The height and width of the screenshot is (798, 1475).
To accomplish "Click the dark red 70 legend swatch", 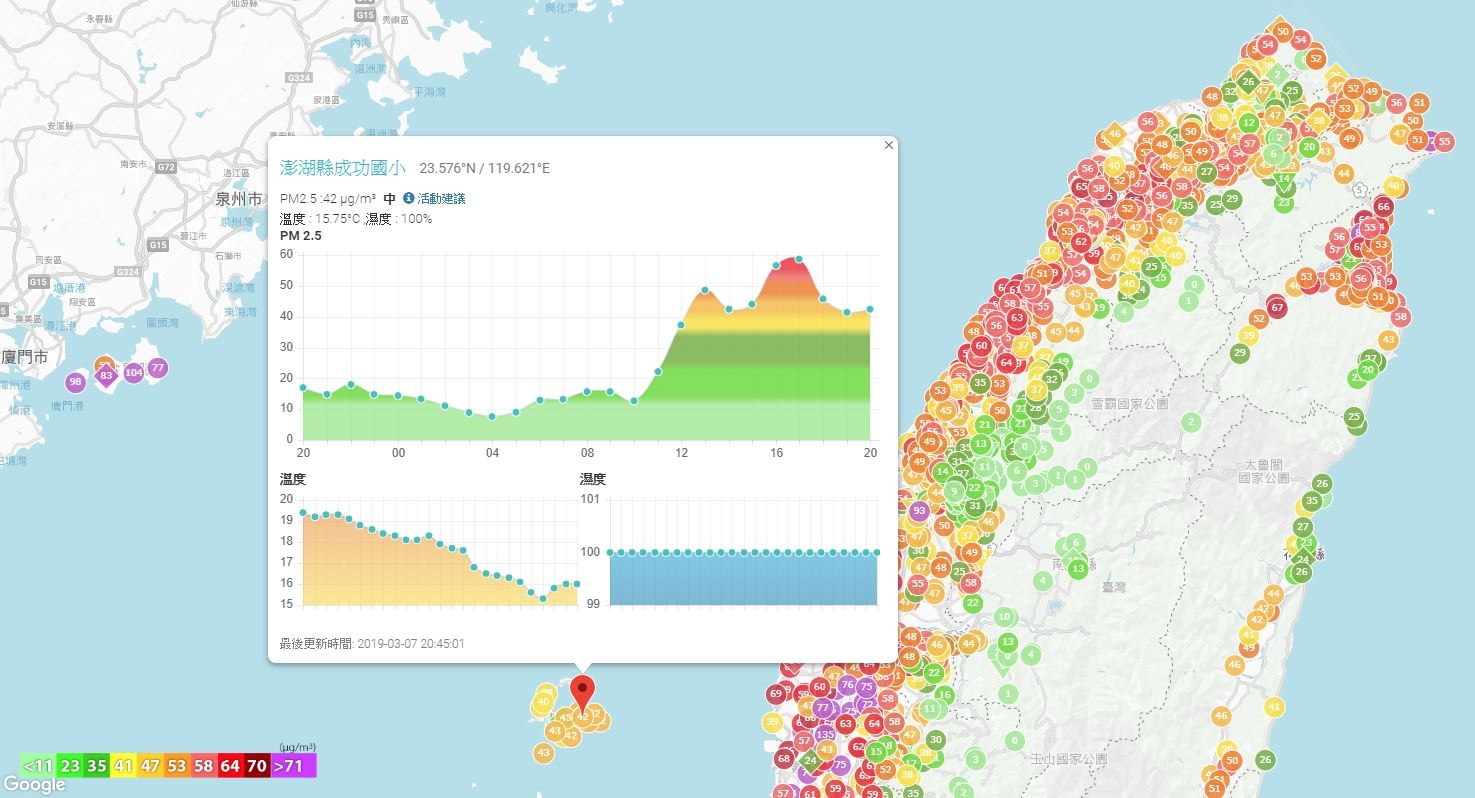I will (x=257, y=766).
